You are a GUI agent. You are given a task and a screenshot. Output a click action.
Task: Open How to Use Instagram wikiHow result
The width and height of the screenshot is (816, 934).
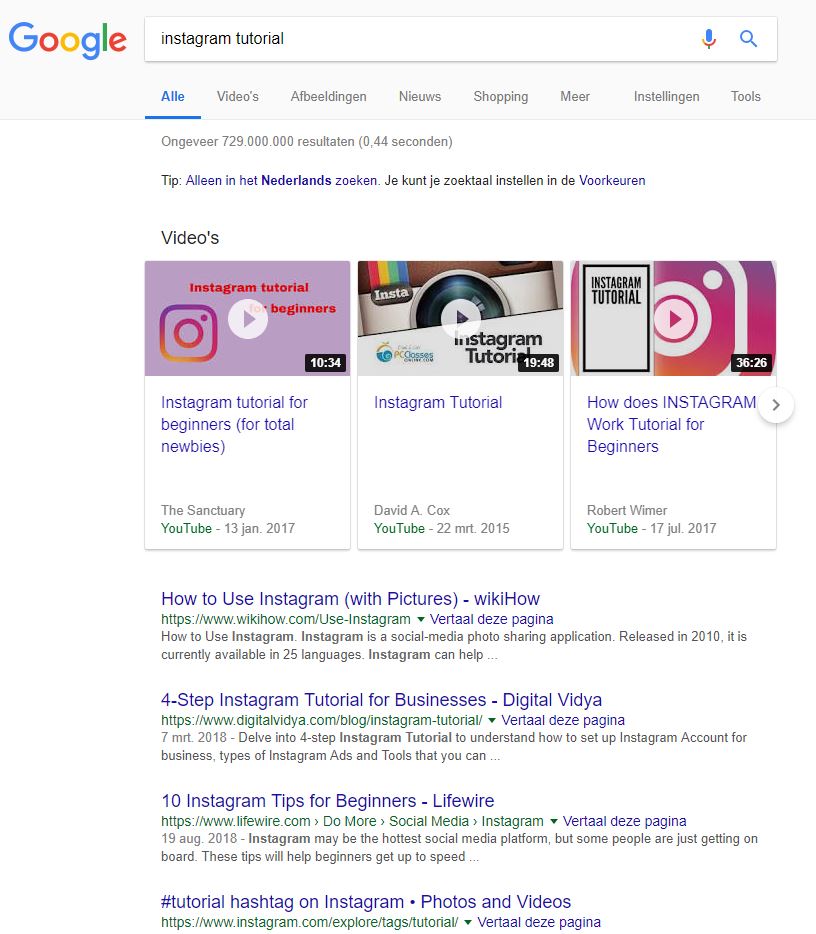coord(350,599)
